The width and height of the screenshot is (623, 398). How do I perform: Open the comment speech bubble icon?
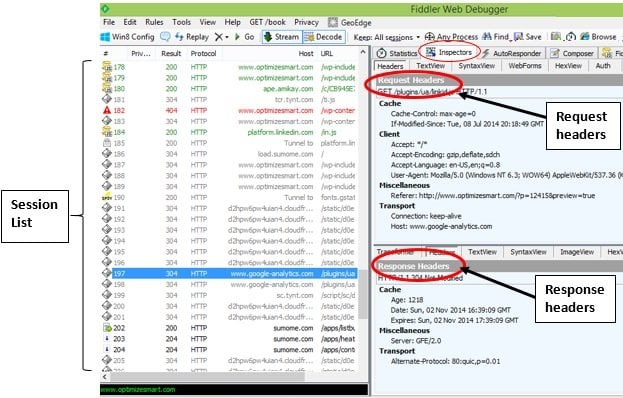pos(165,37)
